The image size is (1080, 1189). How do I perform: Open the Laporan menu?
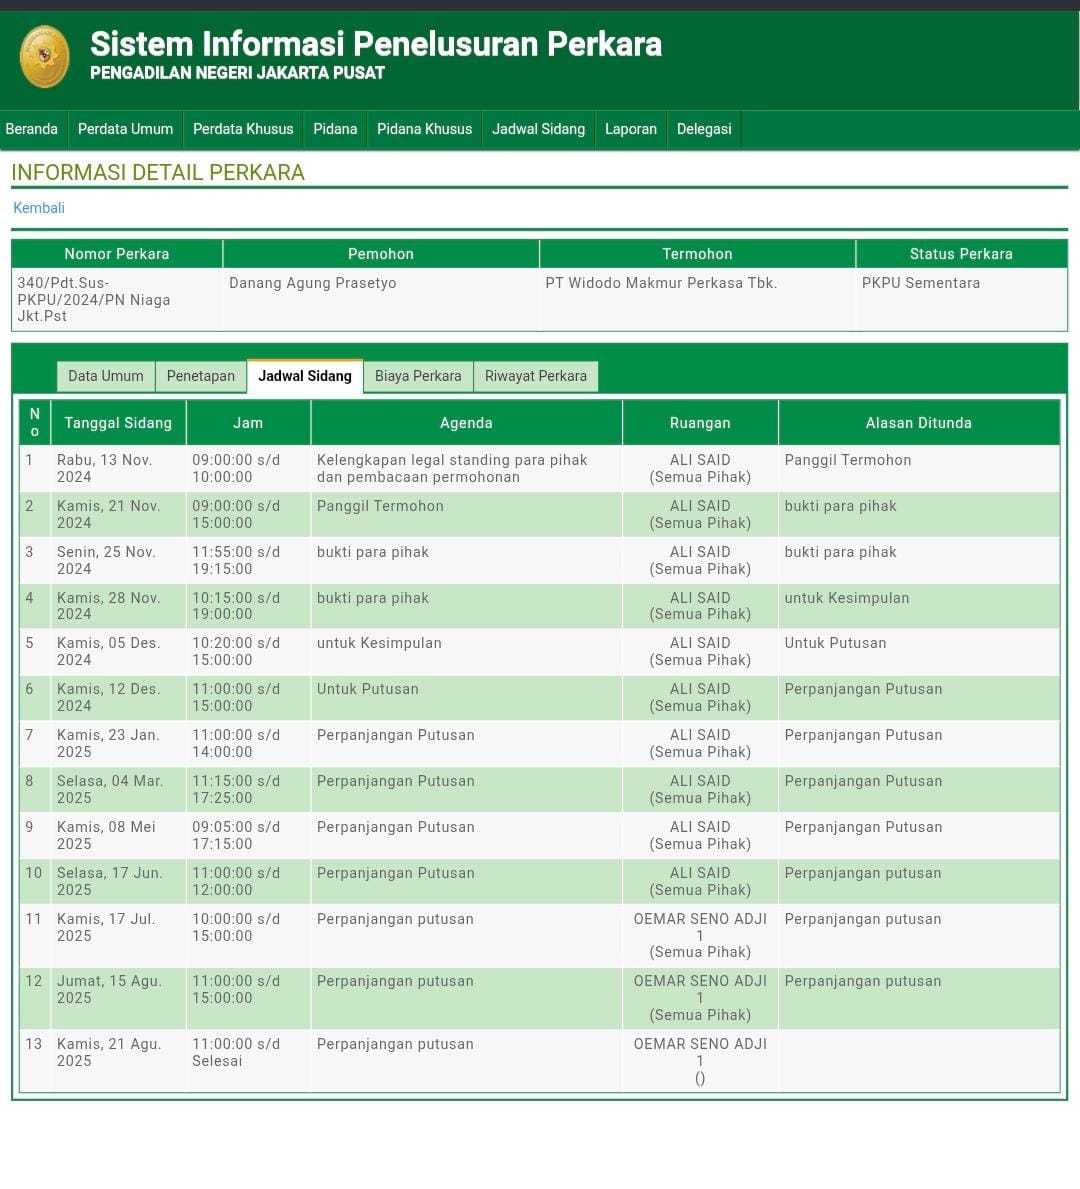pyautogui.click(x=630, y=129)
